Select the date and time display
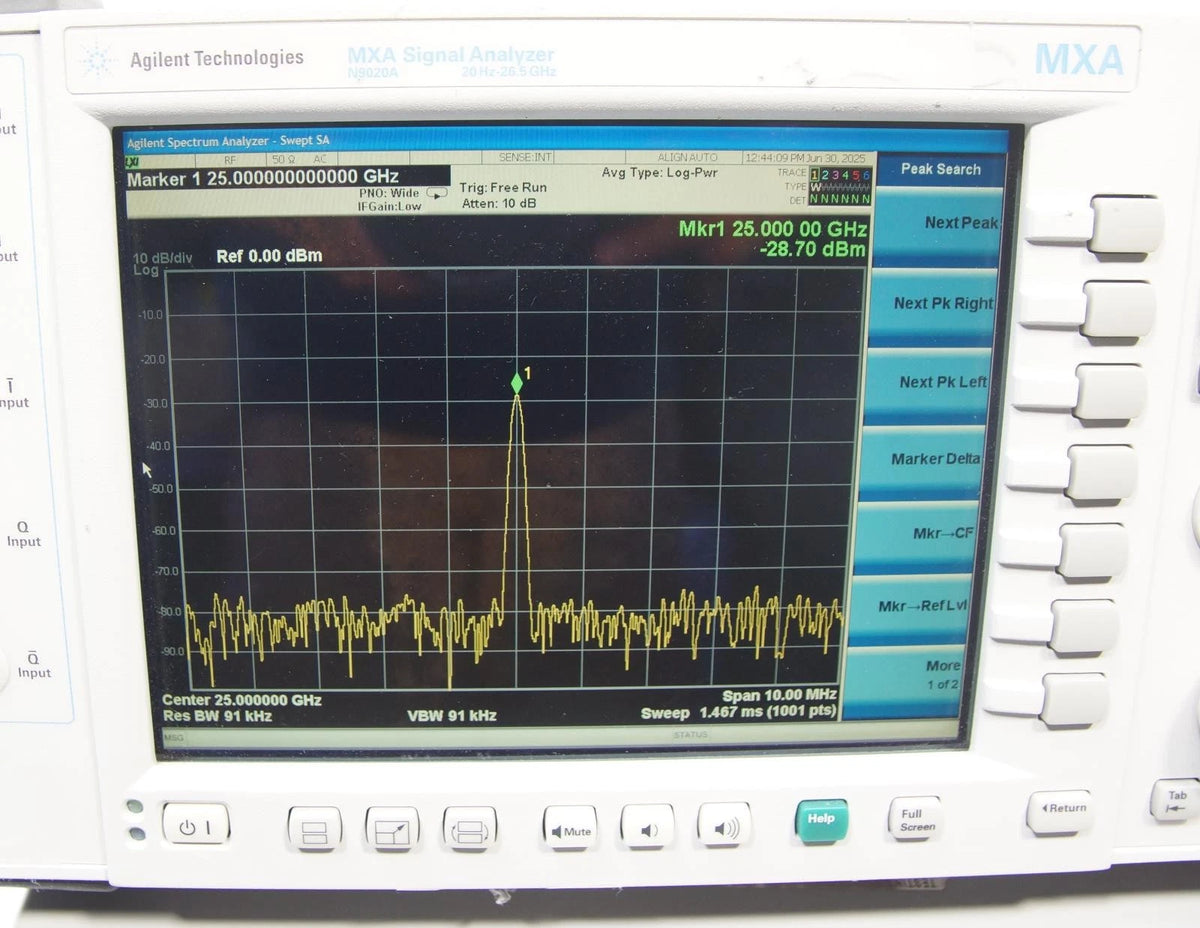The image size is (1200, 928). [808, 158]
